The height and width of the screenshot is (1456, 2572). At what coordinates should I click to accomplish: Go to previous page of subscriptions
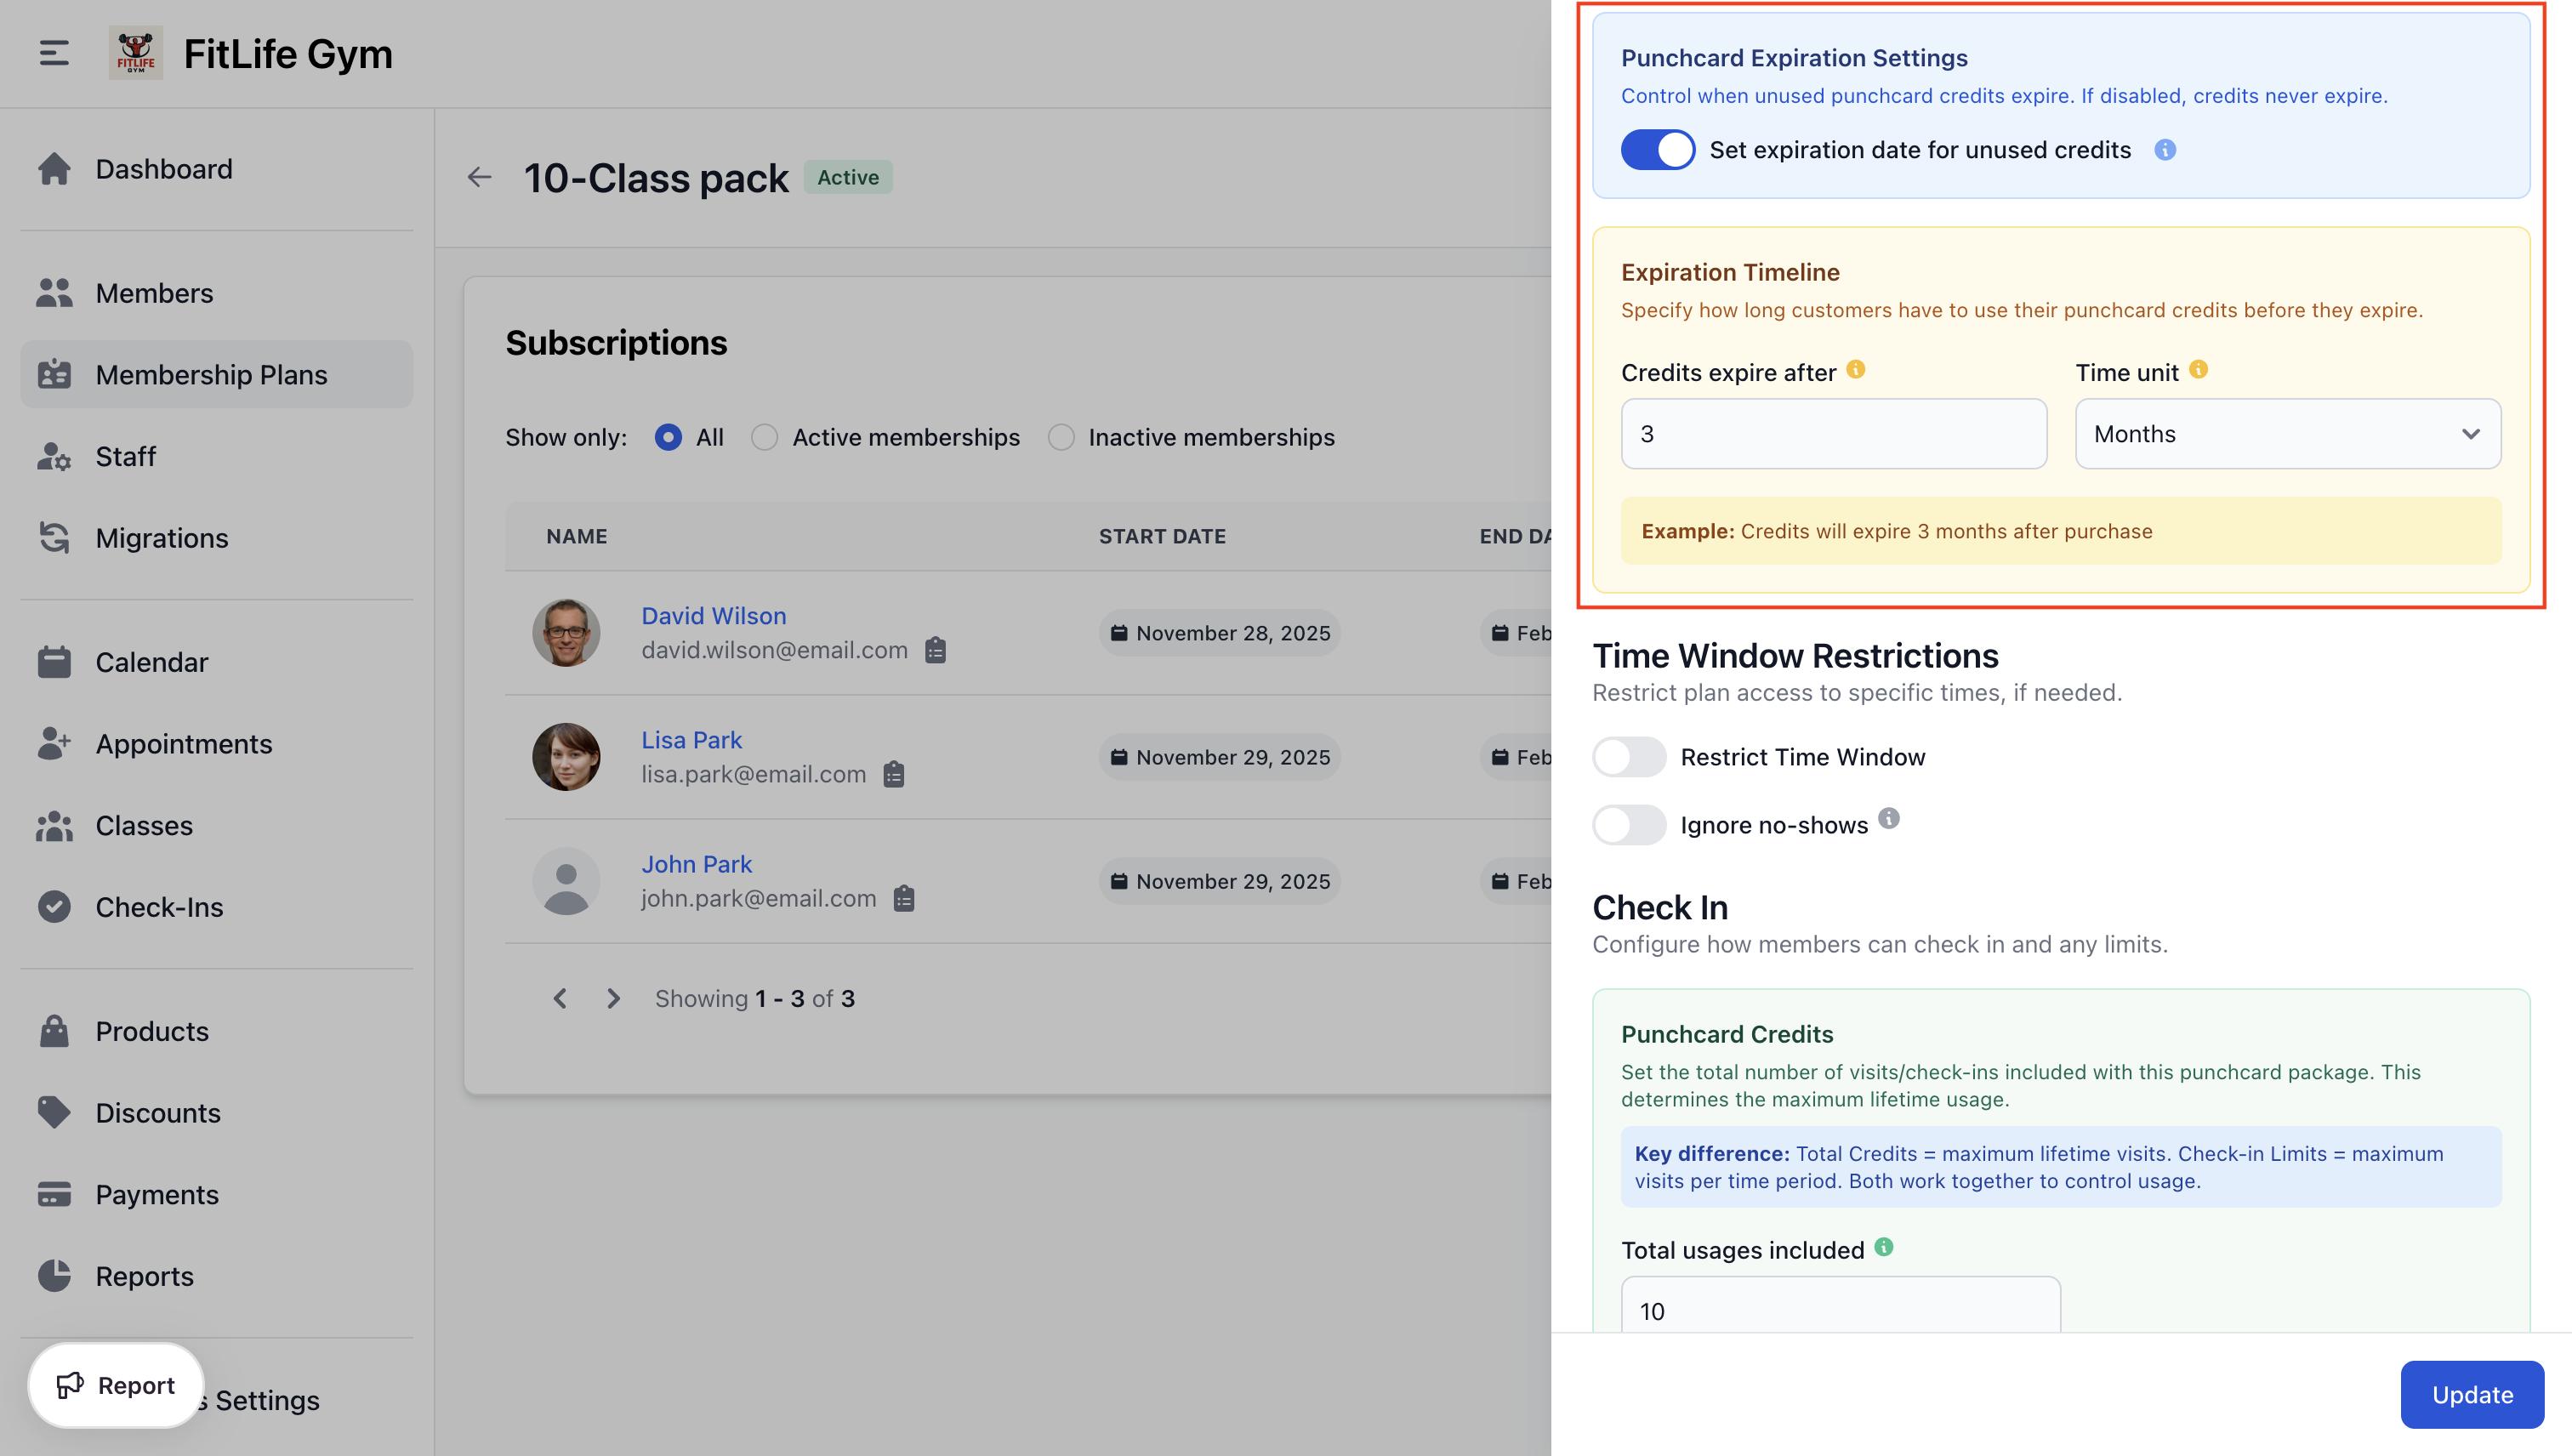[560, 998]
